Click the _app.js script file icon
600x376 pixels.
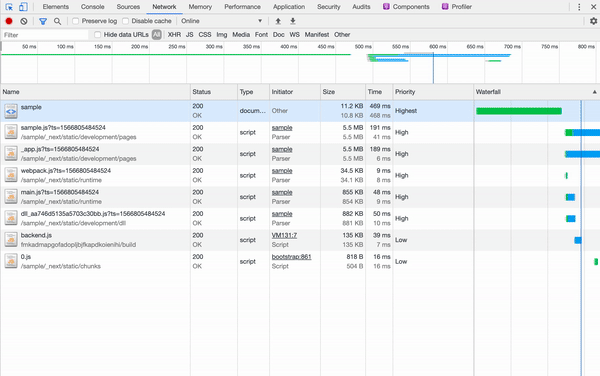tap(11, 154)
